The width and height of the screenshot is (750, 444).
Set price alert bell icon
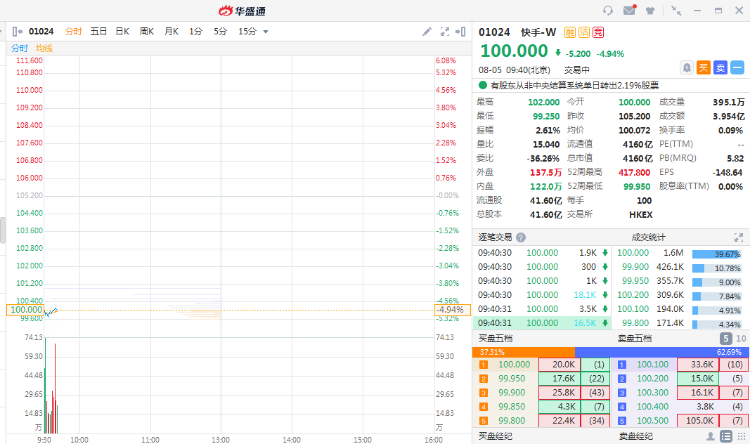tap(686, 67)
